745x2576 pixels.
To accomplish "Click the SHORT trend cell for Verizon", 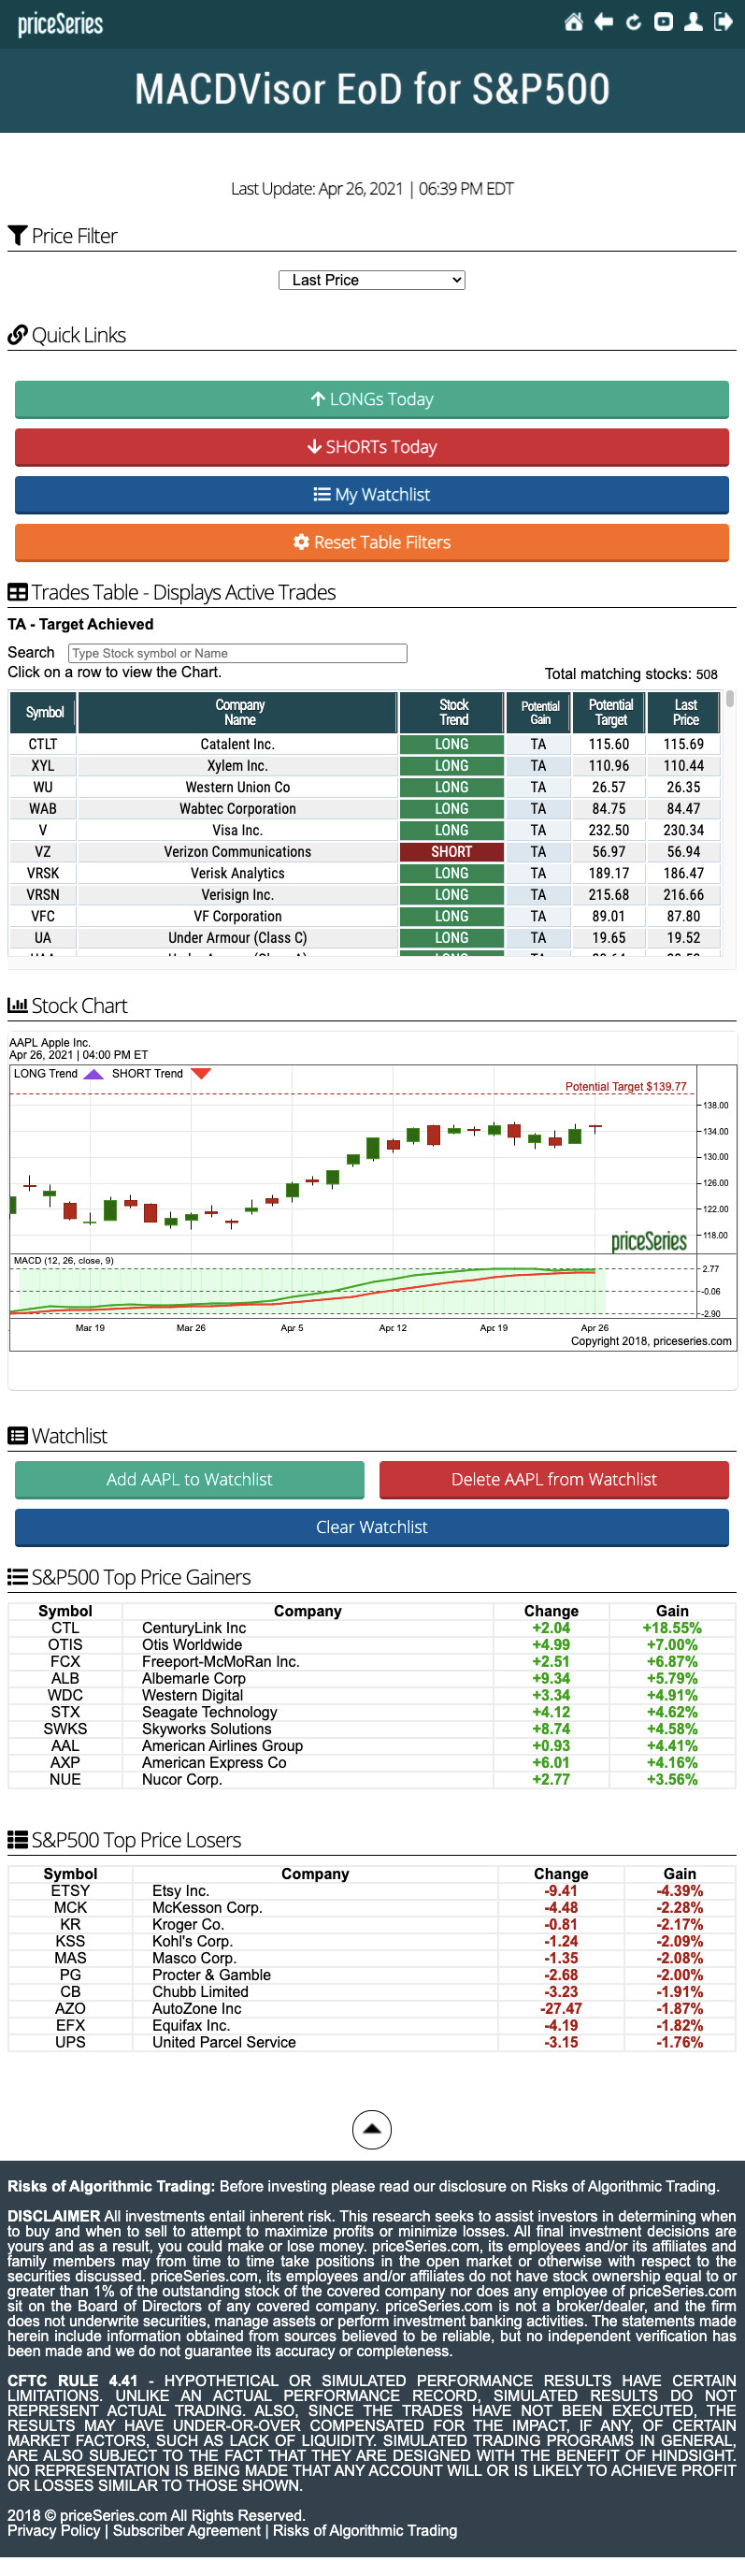I will tap(452, 852).
